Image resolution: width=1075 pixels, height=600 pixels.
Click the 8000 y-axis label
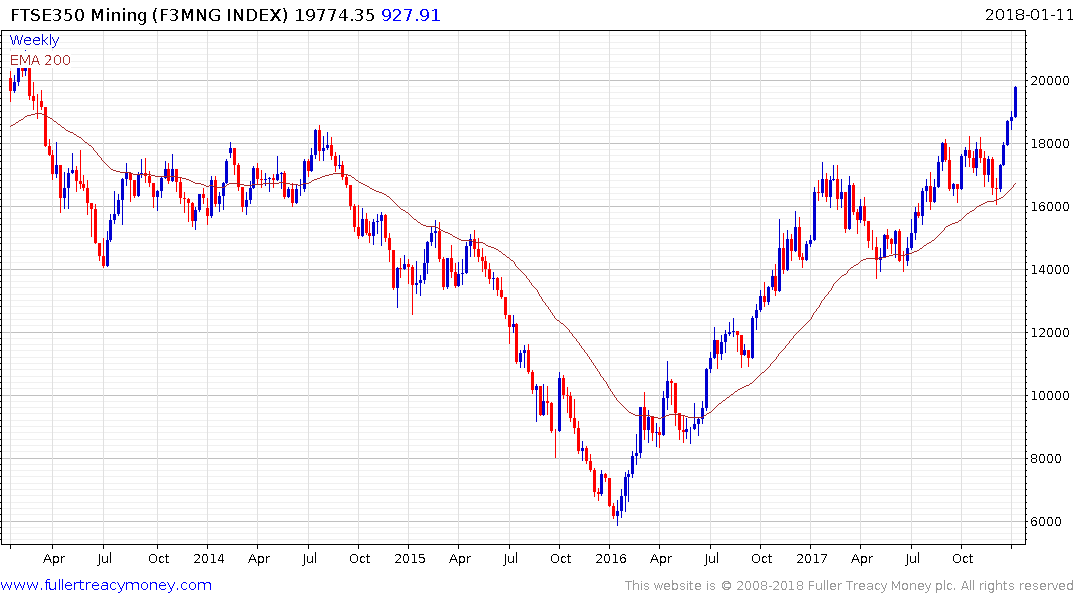pos(1049,459)
